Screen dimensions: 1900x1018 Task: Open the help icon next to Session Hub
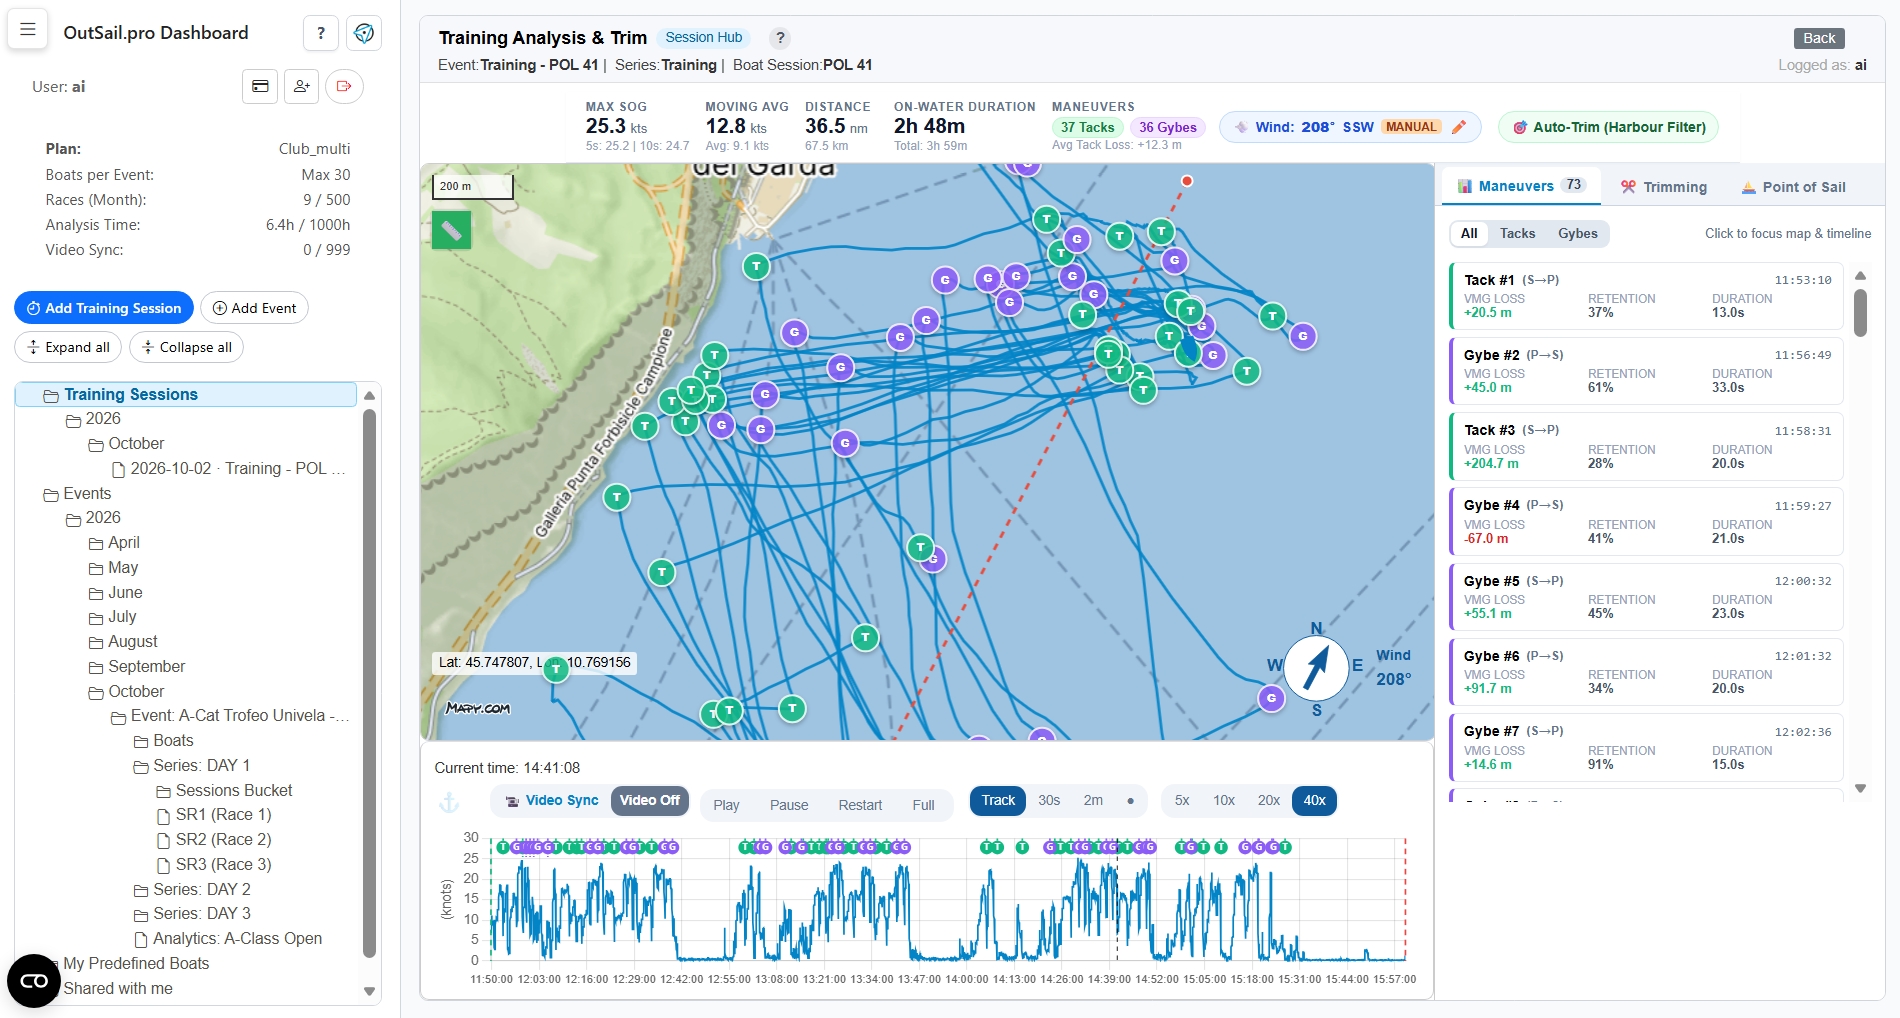(780, 38)
